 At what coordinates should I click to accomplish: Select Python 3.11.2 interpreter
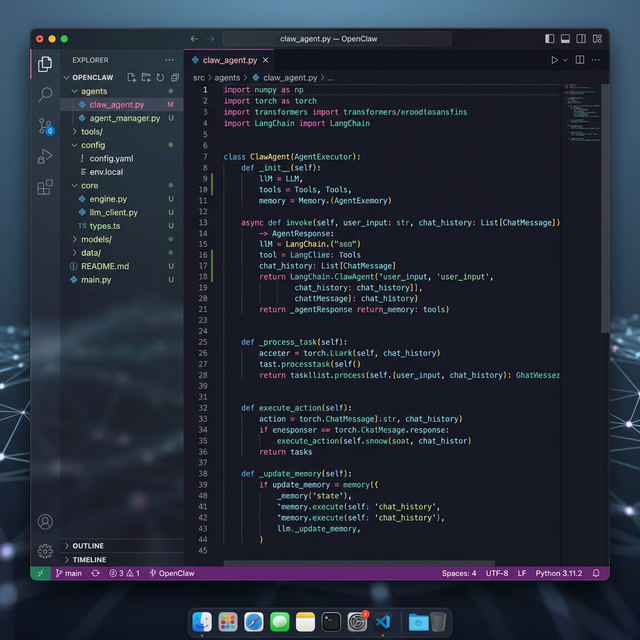click(559, 573)
